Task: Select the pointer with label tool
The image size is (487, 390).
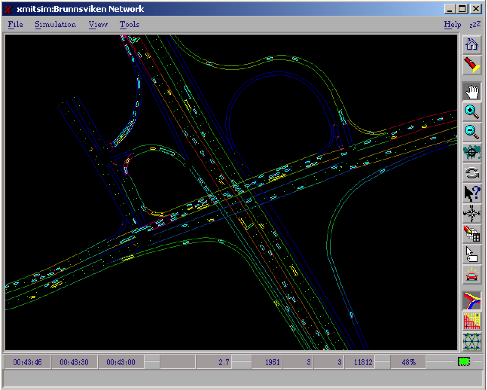Action: coord(472,254)
